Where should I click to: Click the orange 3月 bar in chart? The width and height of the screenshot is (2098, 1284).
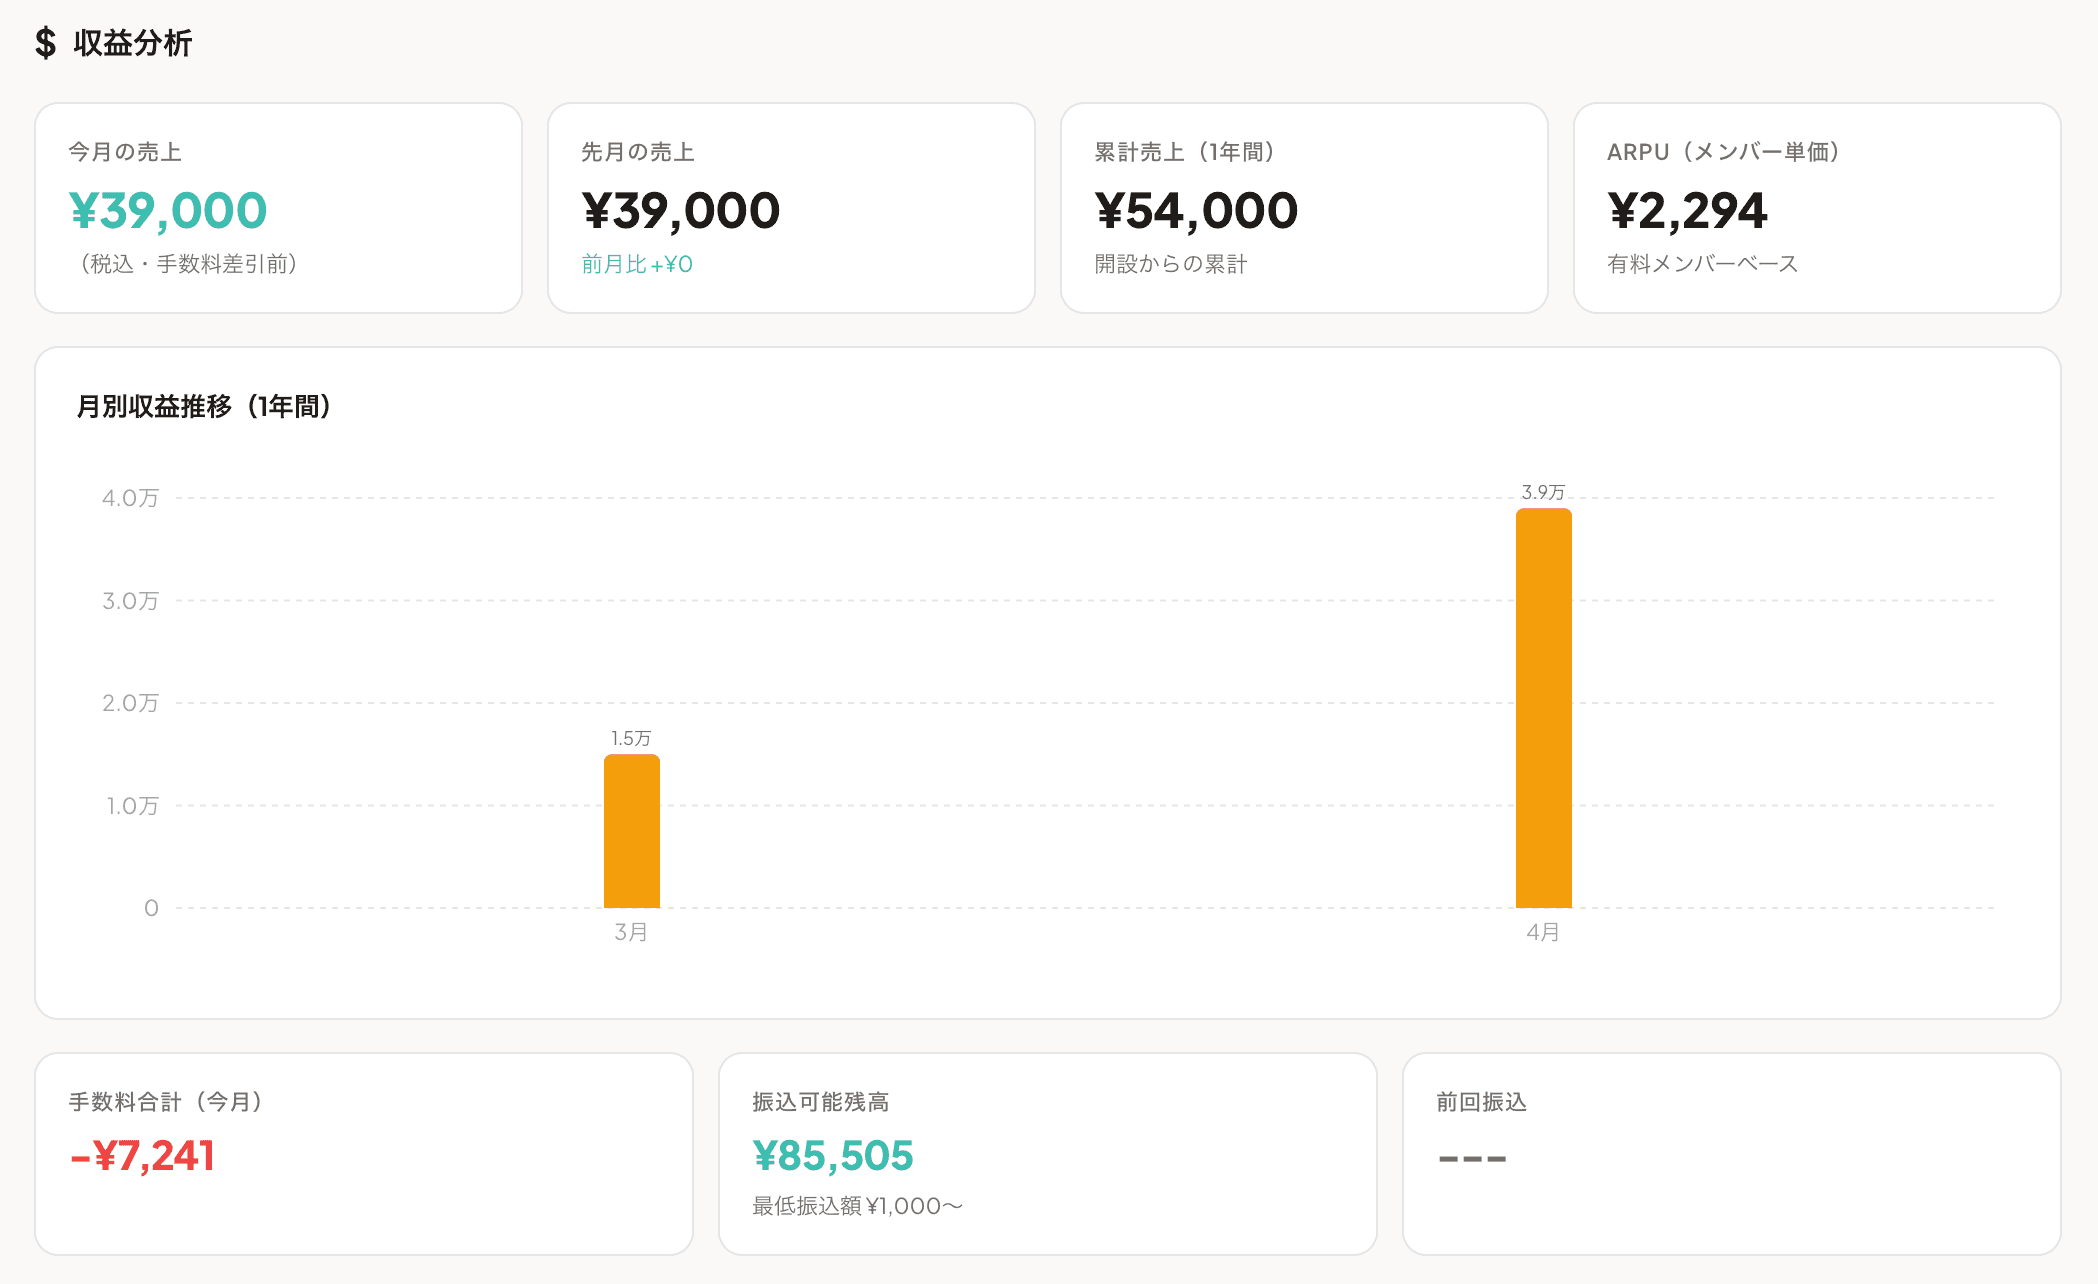click(631, 831)
